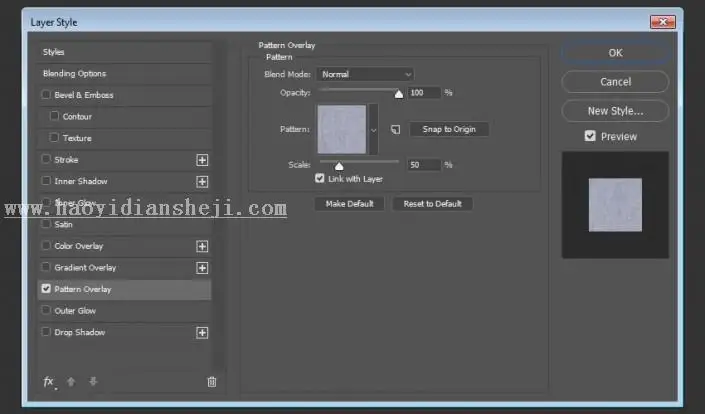Open Drop Shadow settings in the list
This screenshot has width=705, height=414.
coord(80,332)
